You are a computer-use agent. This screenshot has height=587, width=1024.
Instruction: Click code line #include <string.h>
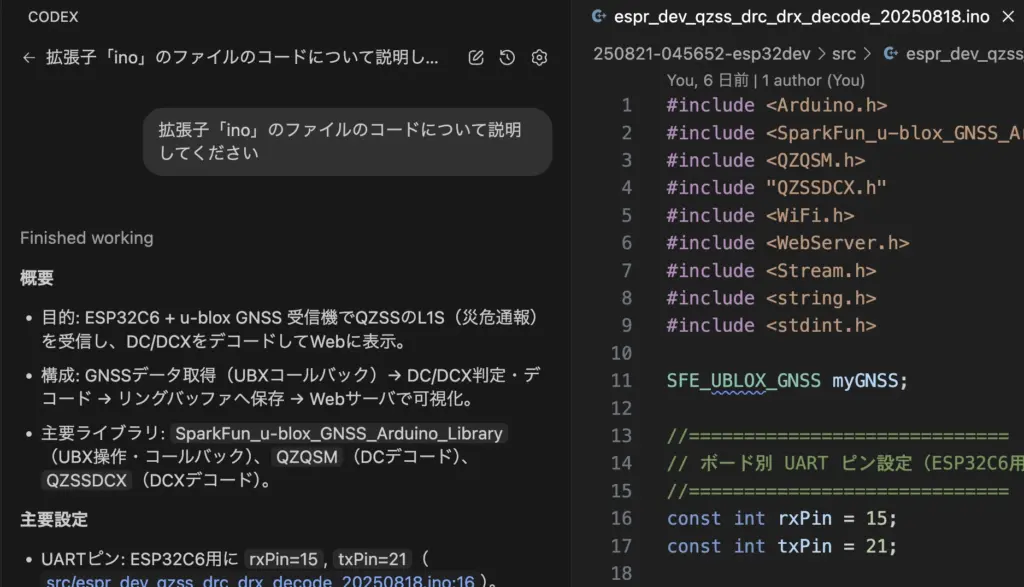pos(771,298)
